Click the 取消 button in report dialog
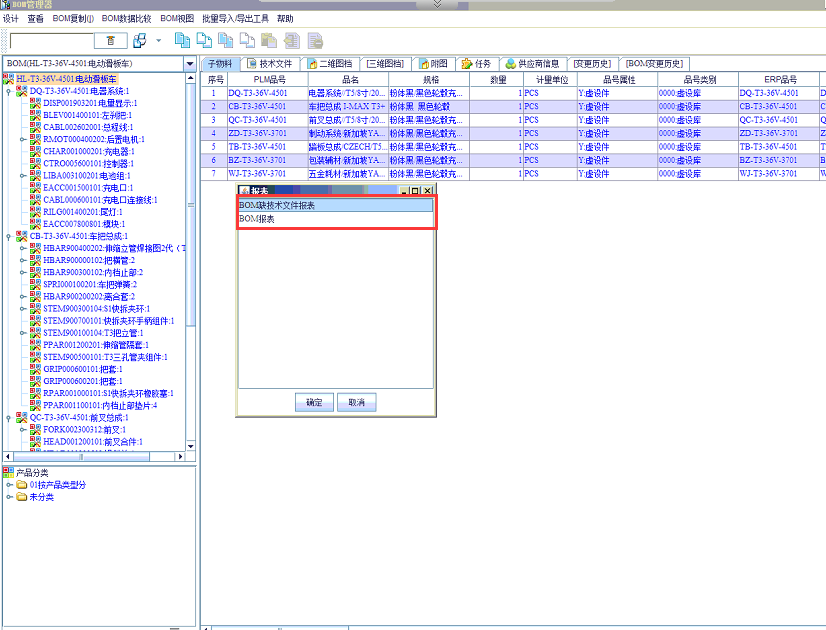This screenshot has width=826, height=630. pyautogui.click(x=356, y=402)
